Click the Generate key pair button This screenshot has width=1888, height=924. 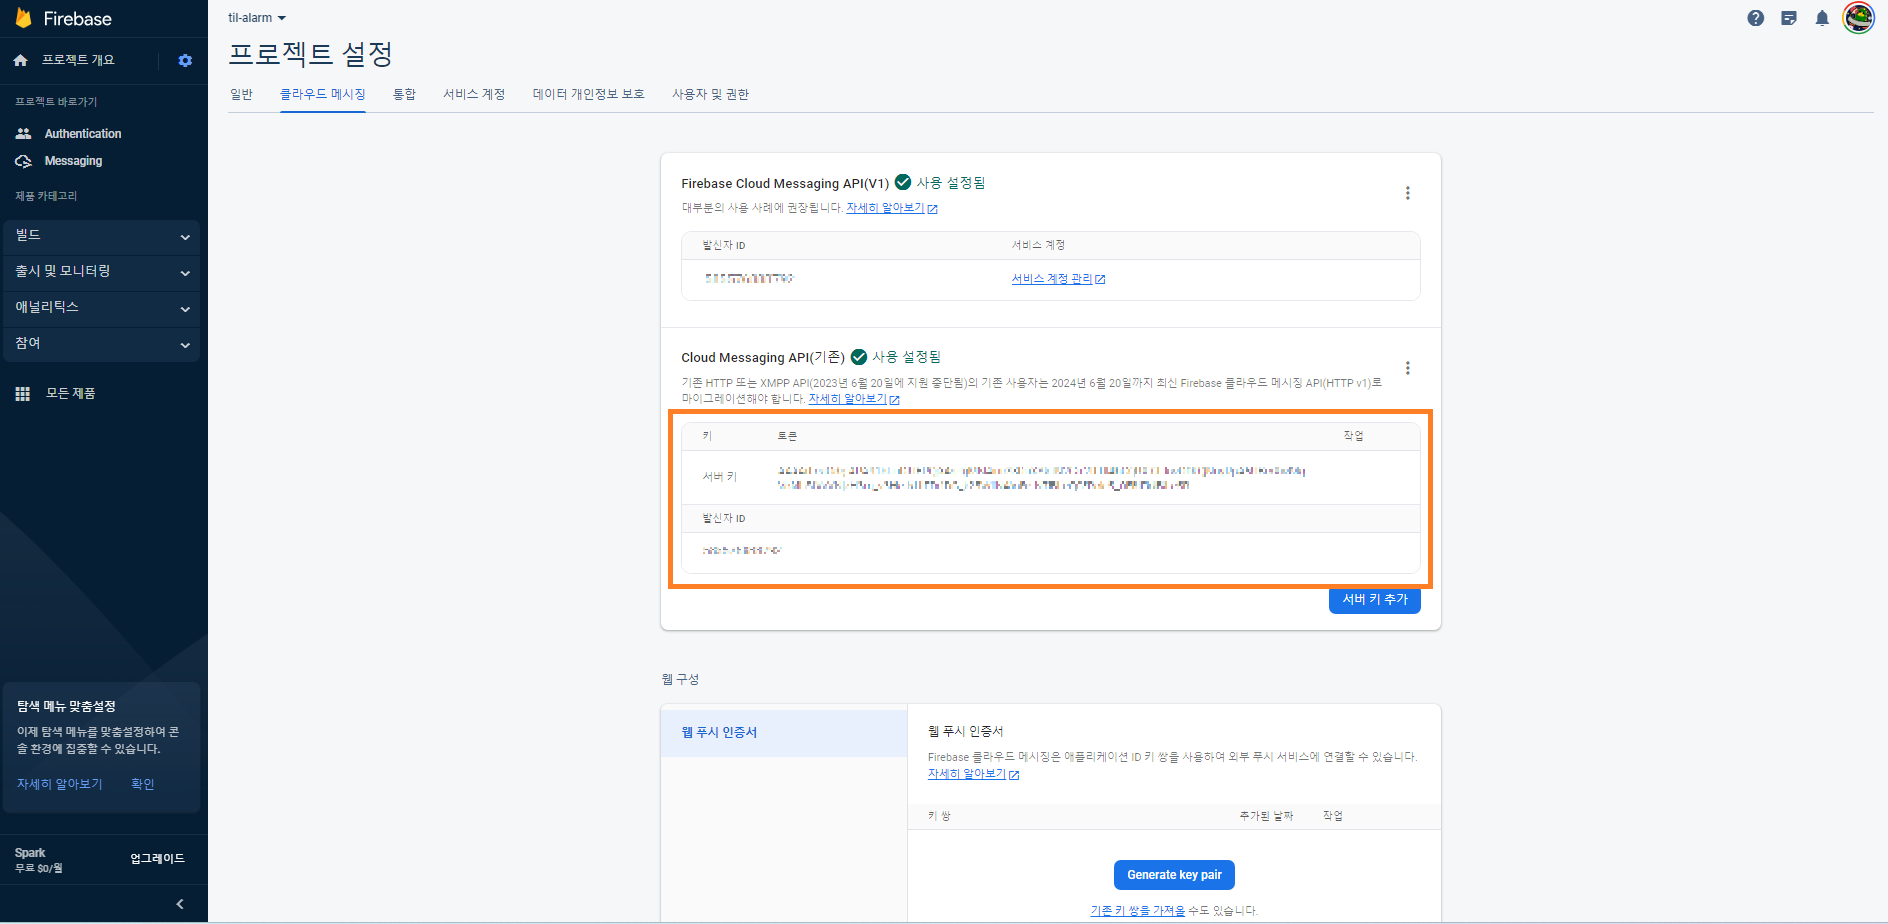(x=1174, y=875)
